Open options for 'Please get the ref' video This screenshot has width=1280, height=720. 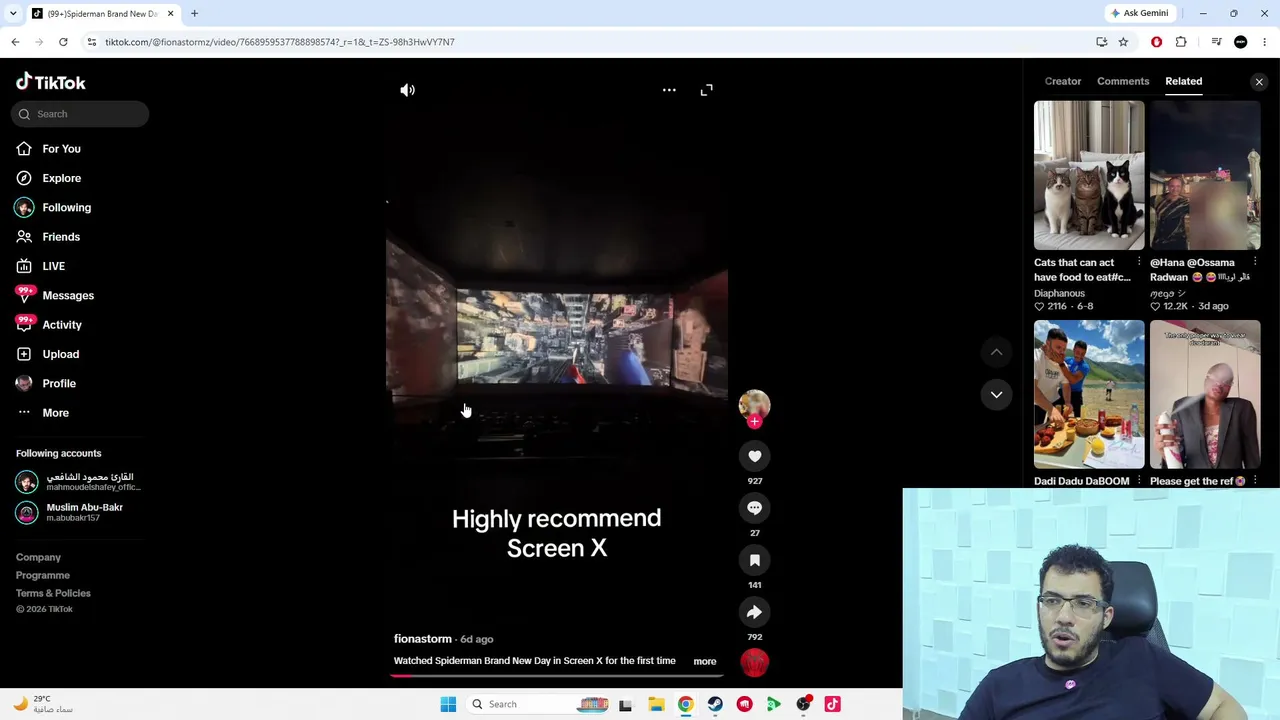[x=1255, y=482]
